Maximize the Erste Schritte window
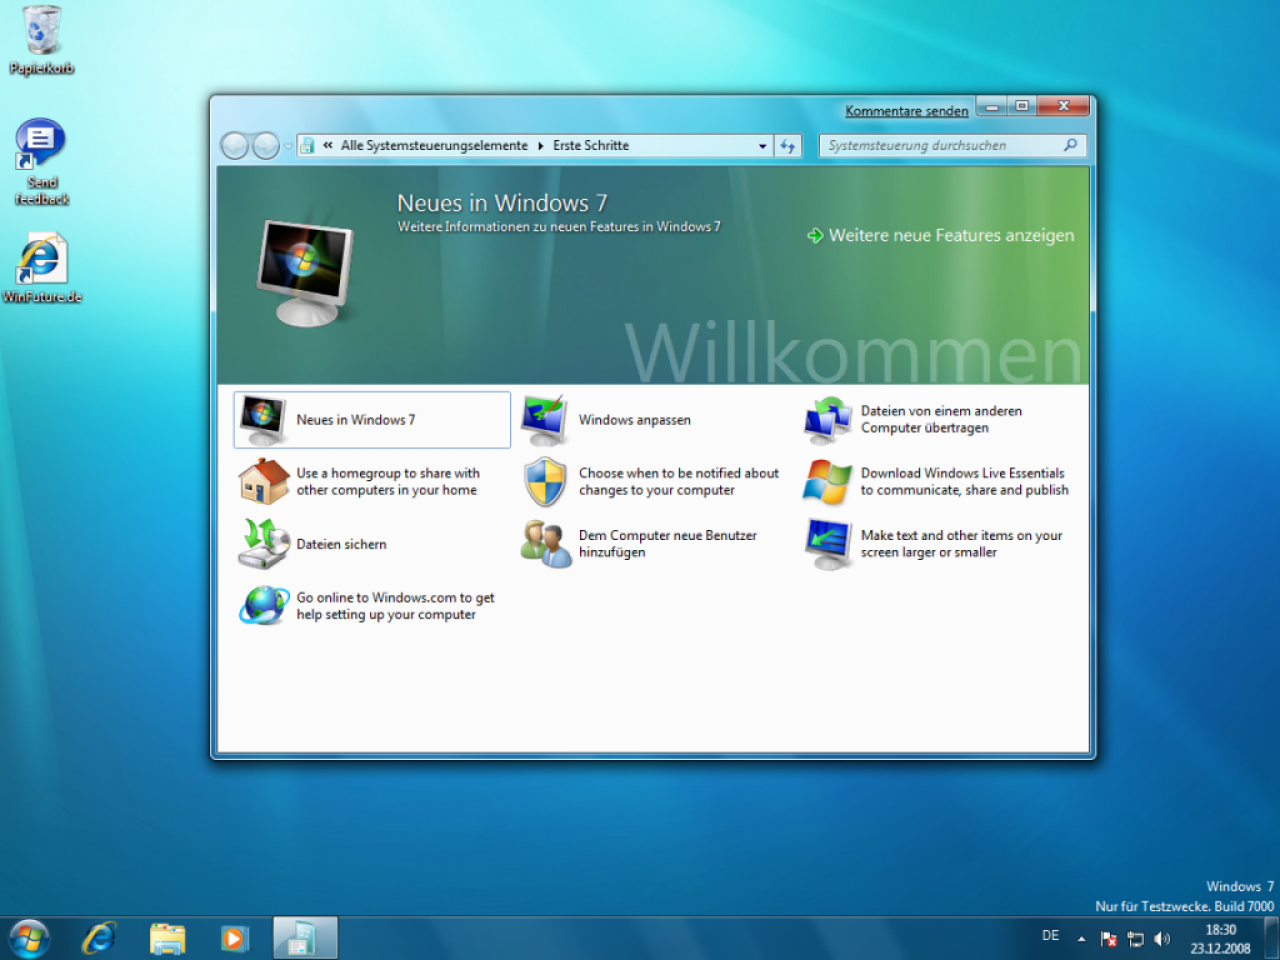Image resolution: width=1280 pixels, height=960 pixels. (1022, 106)
